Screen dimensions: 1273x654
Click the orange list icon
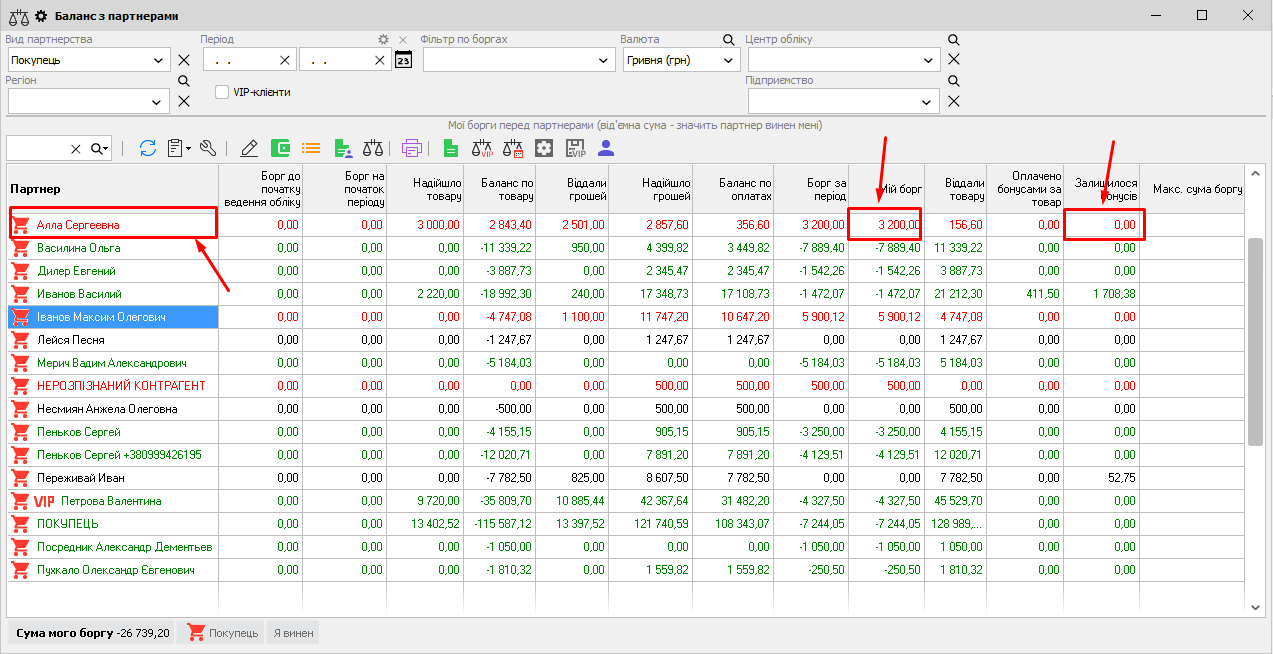(311, 148)
